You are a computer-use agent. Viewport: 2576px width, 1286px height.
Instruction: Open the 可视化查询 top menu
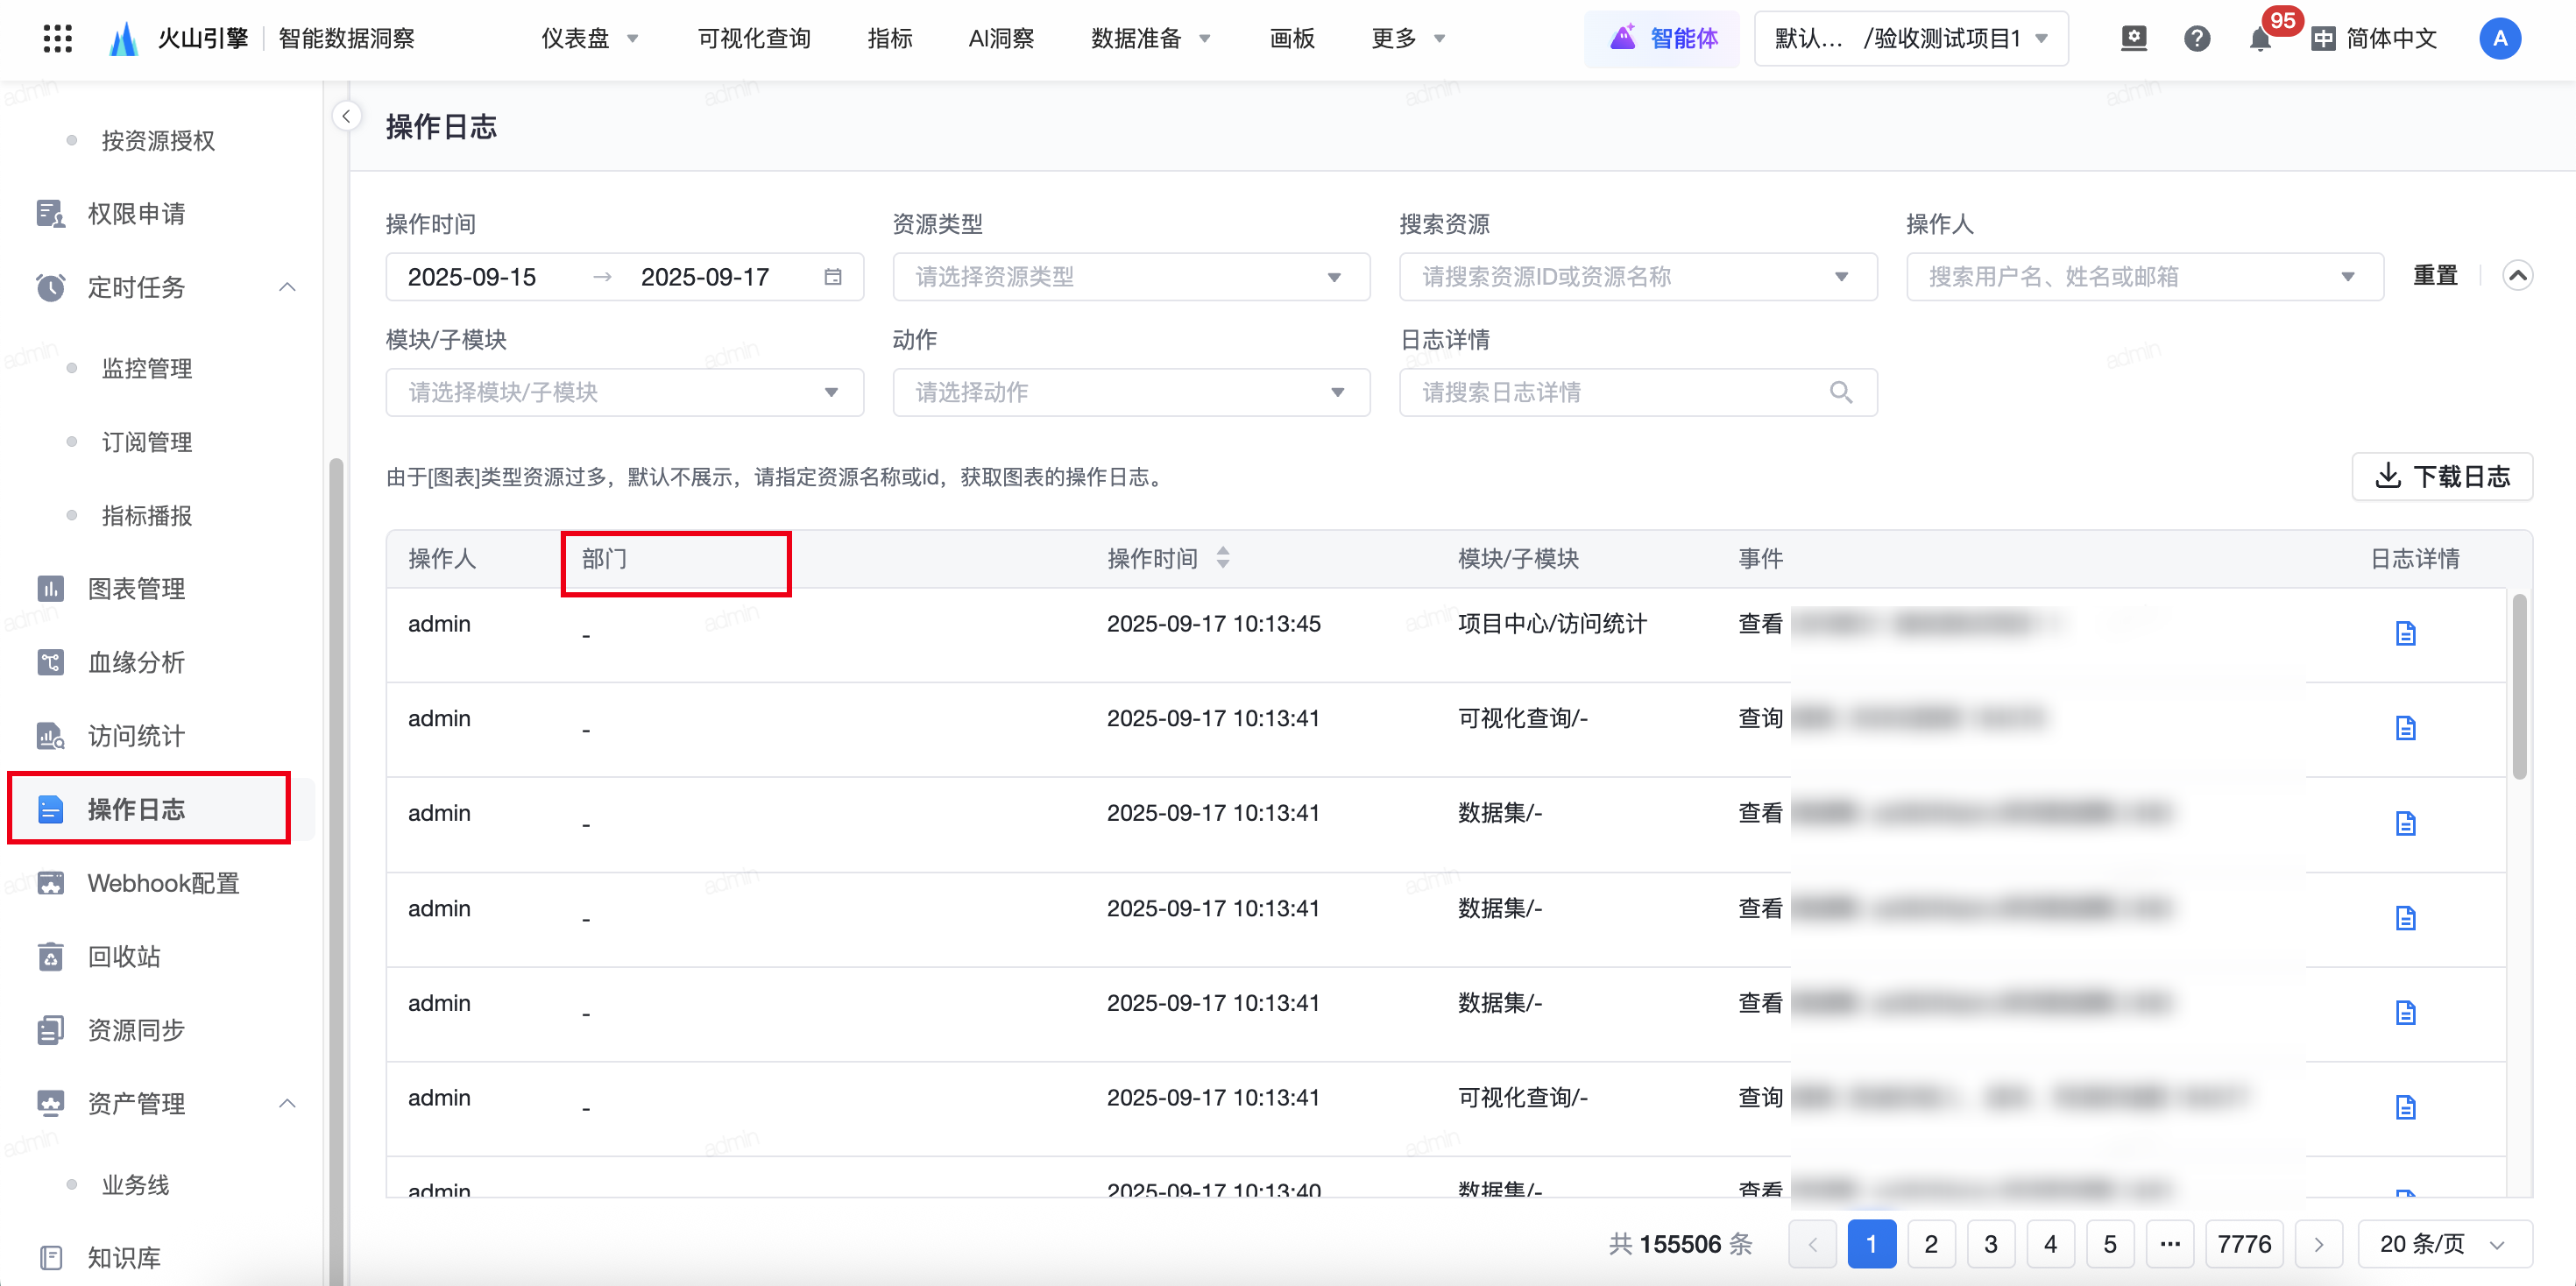(754, 39)
